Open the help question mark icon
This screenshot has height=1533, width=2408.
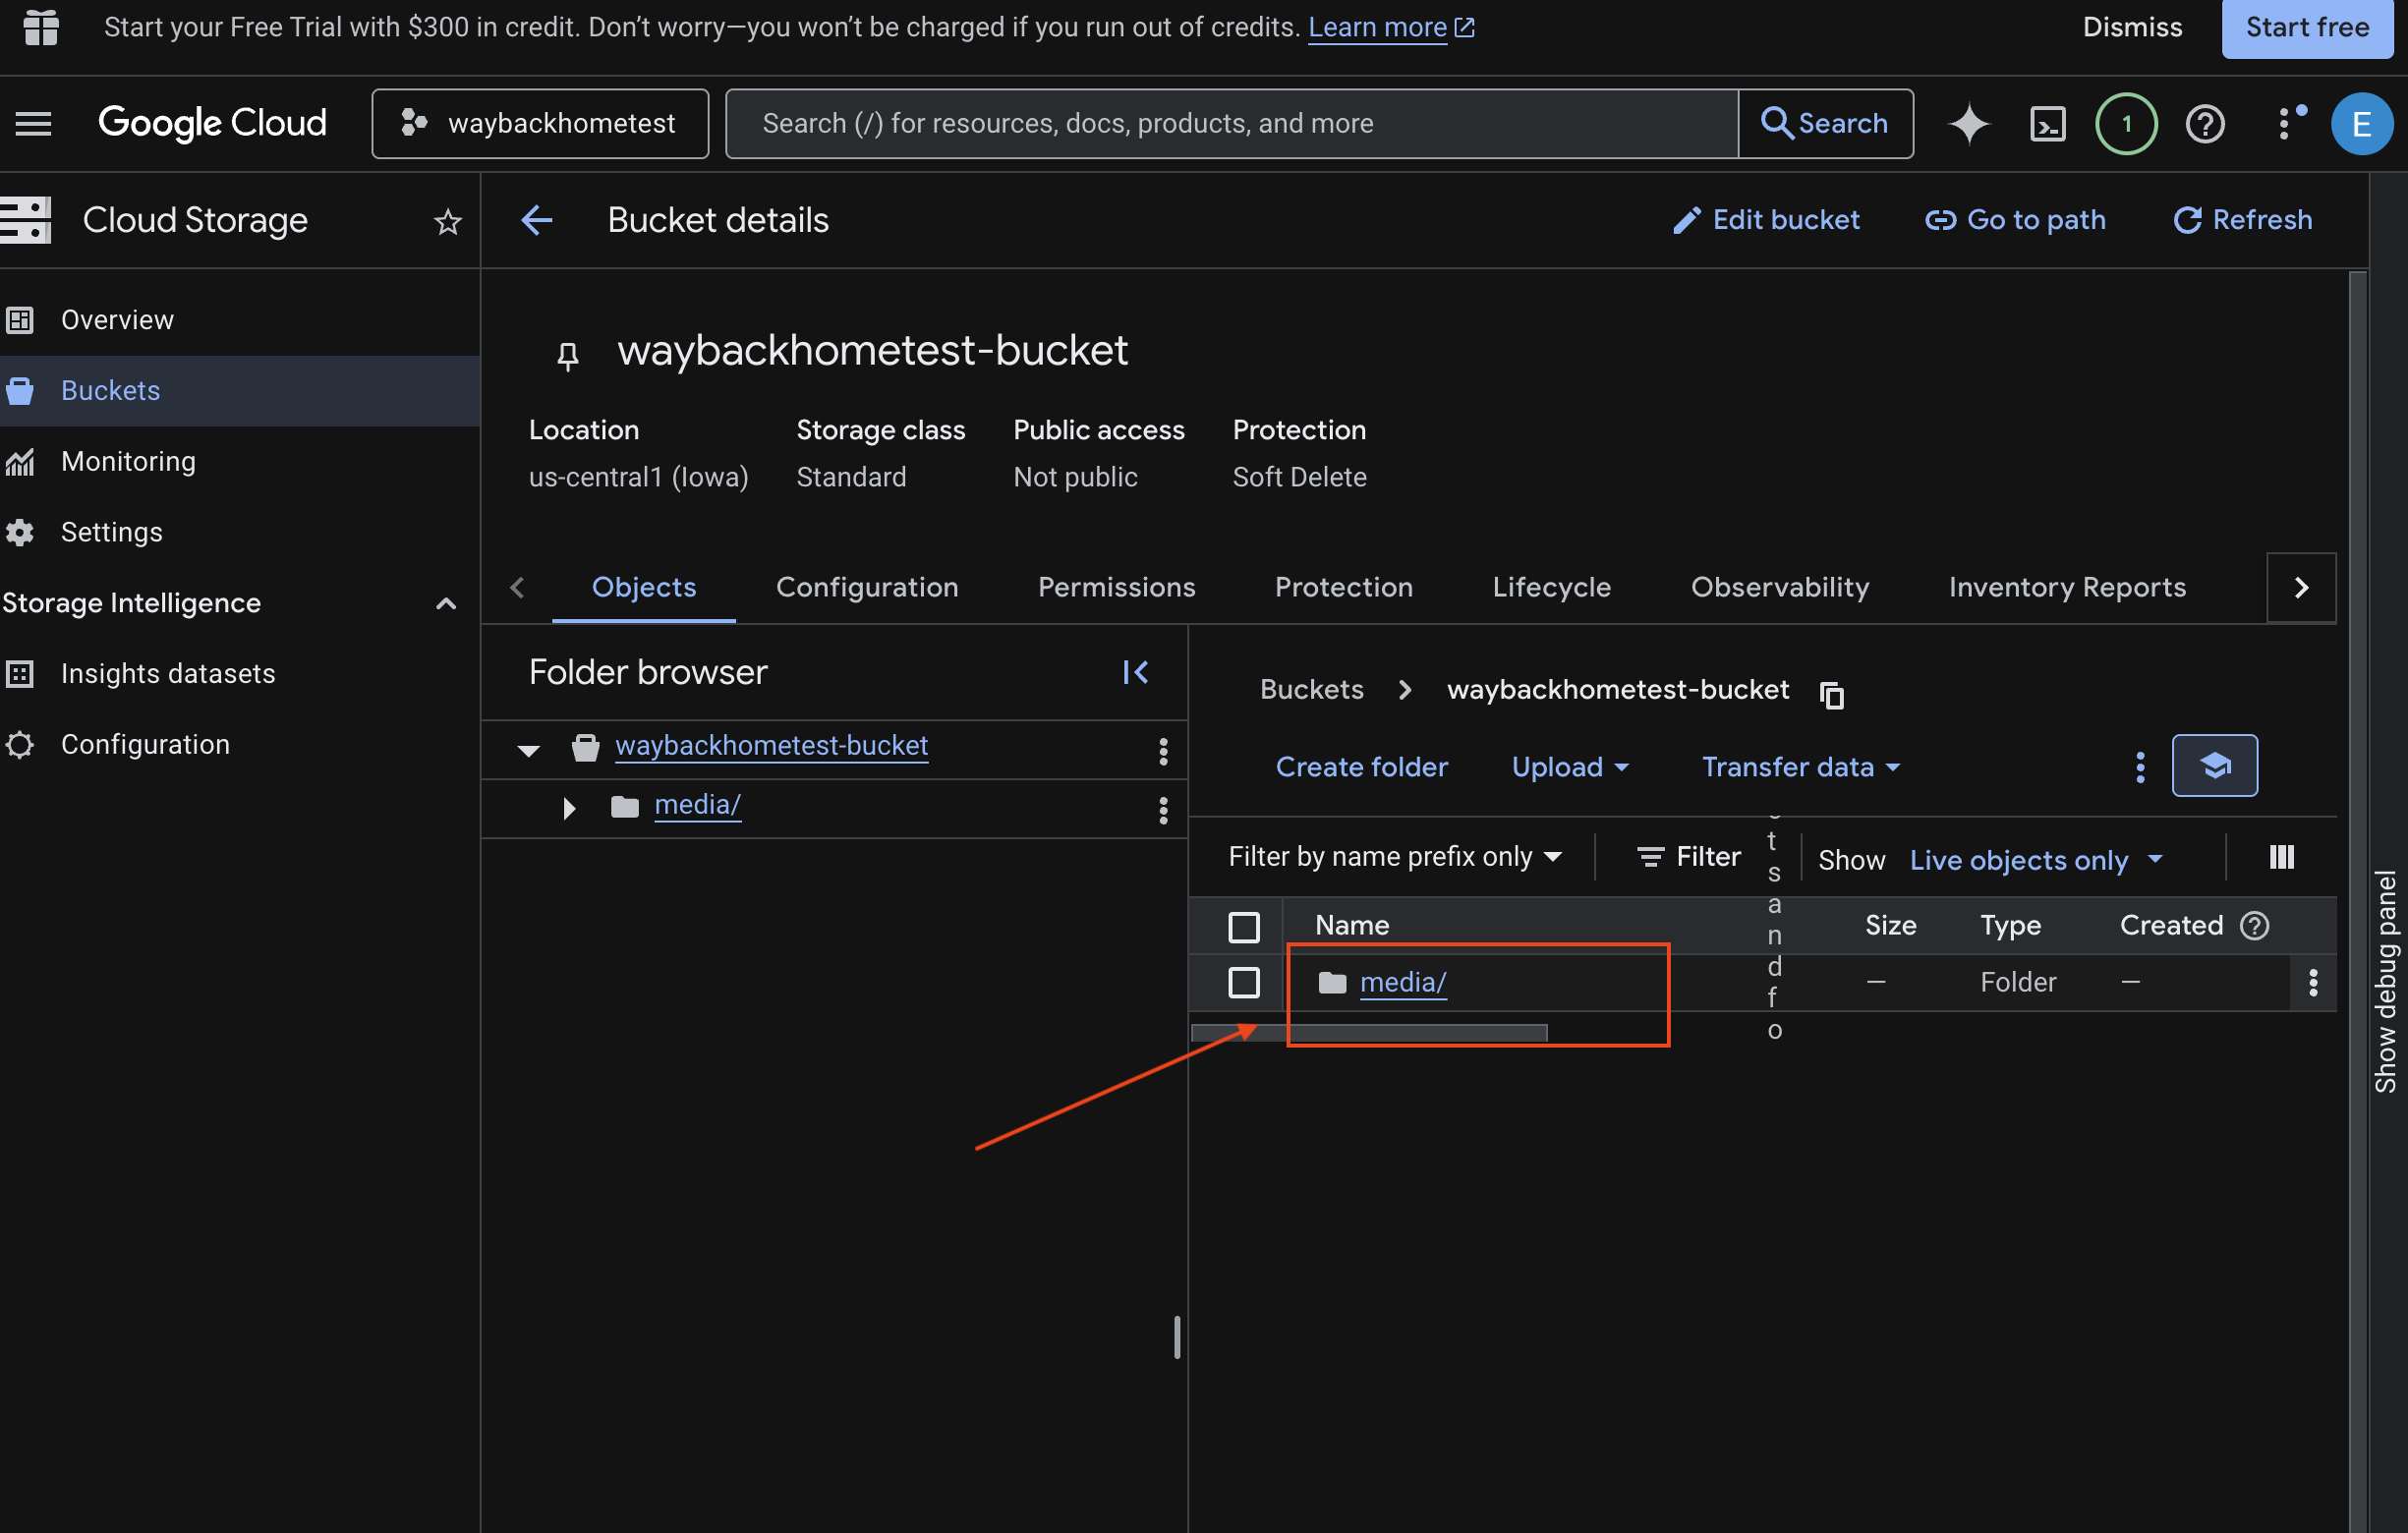[2205, 124]
